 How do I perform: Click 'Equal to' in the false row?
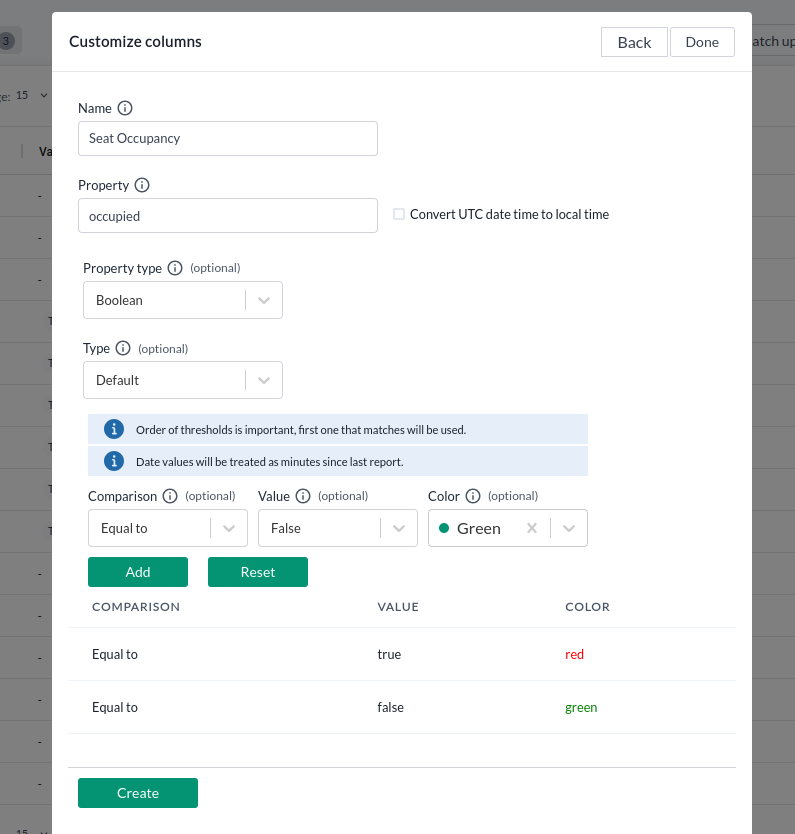tap(115, 707)
